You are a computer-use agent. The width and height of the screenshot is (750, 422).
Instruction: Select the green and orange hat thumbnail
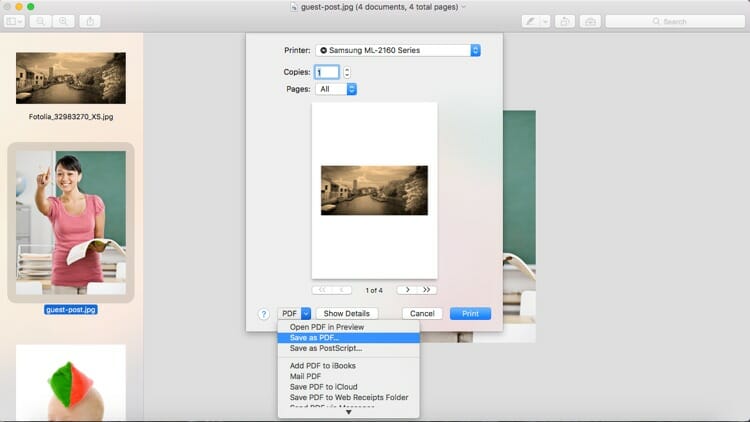coord(71,383)
